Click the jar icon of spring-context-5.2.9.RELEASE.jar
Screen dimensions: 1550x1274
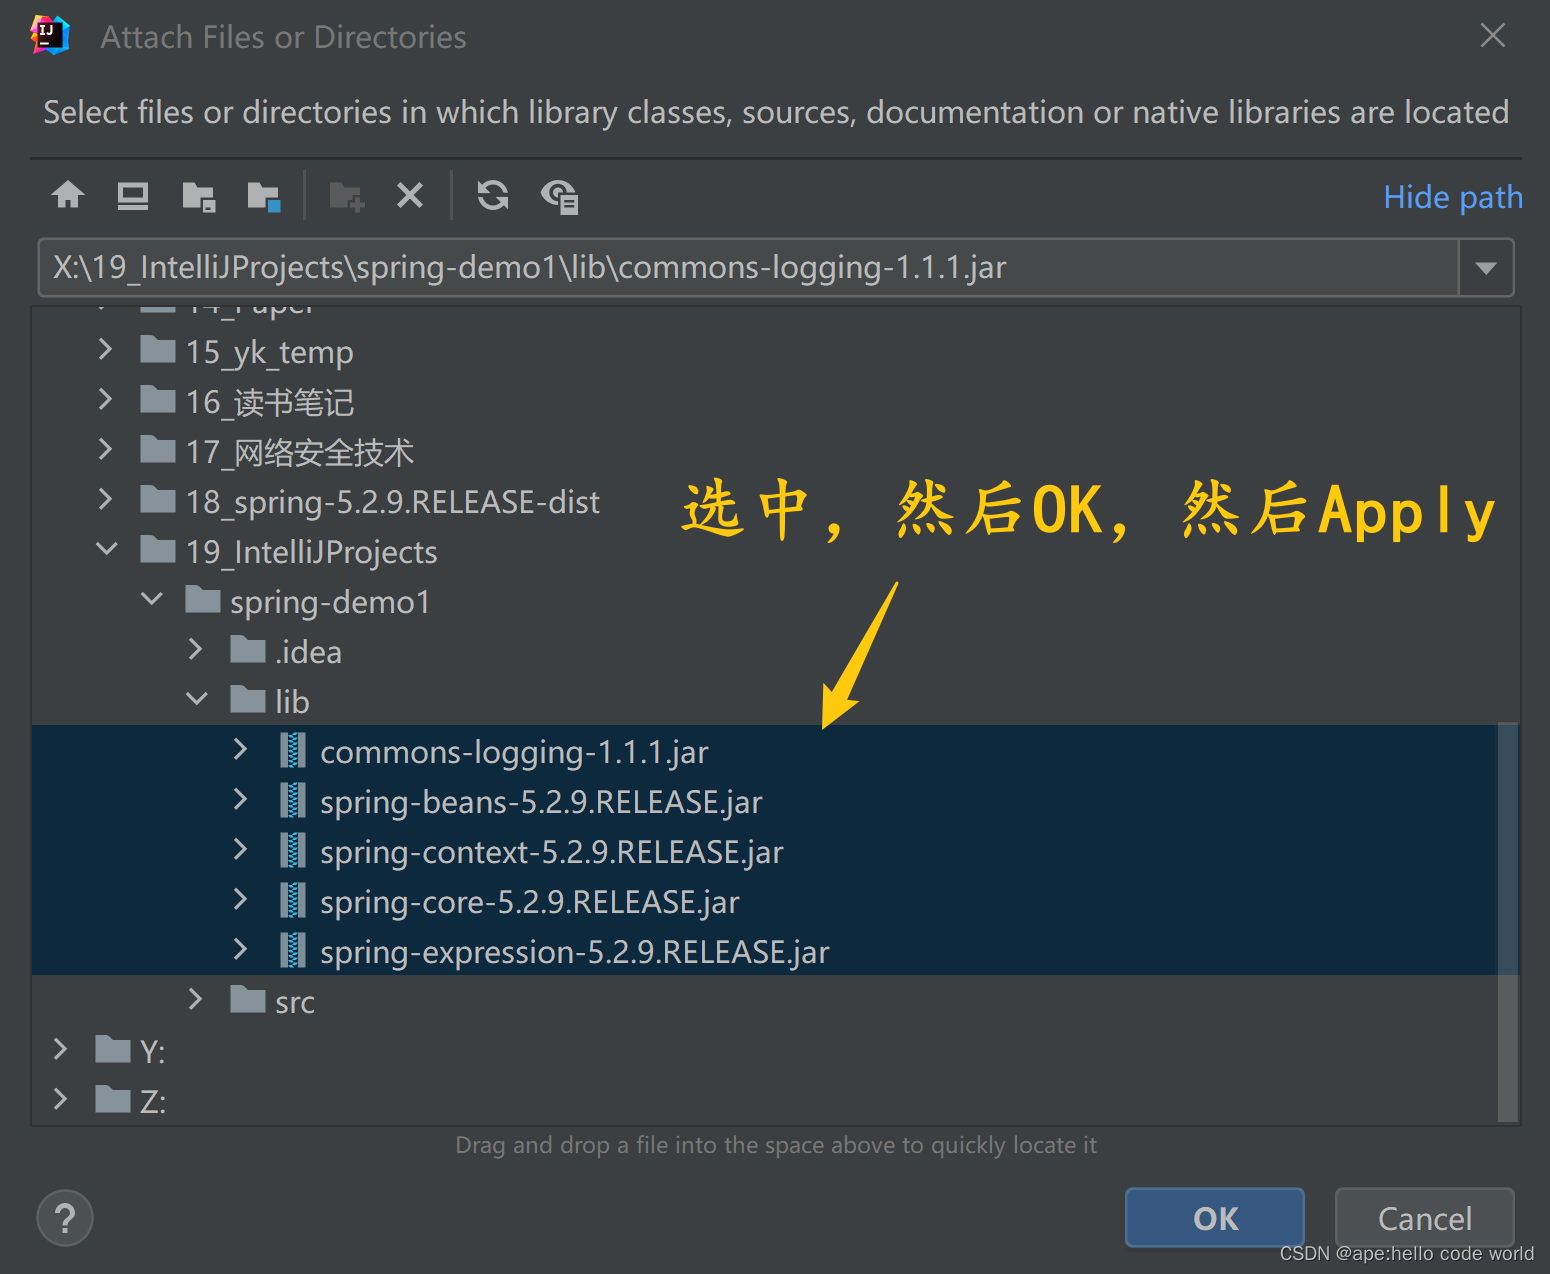point(293,851)
